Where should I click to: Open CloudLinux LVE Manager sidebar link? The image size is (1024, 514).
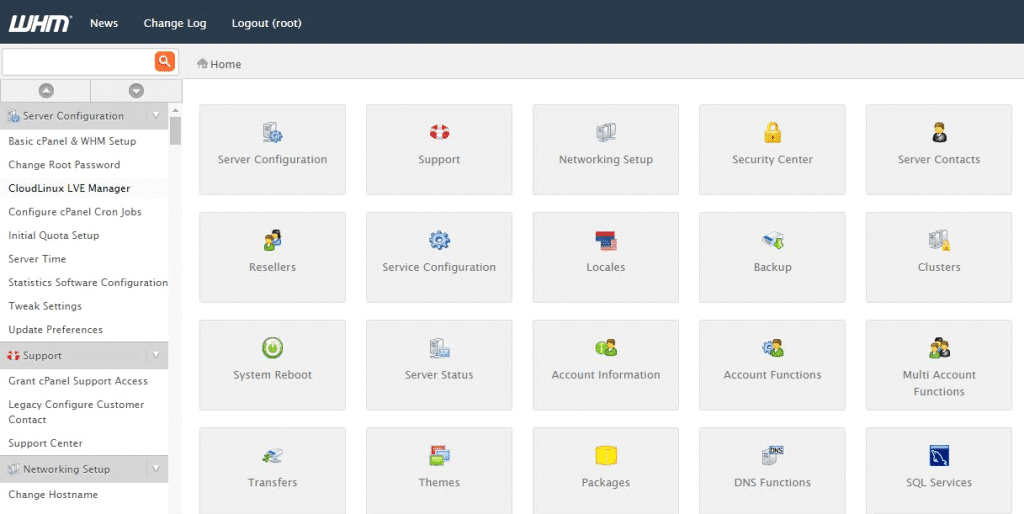click(x=69, y=188)
